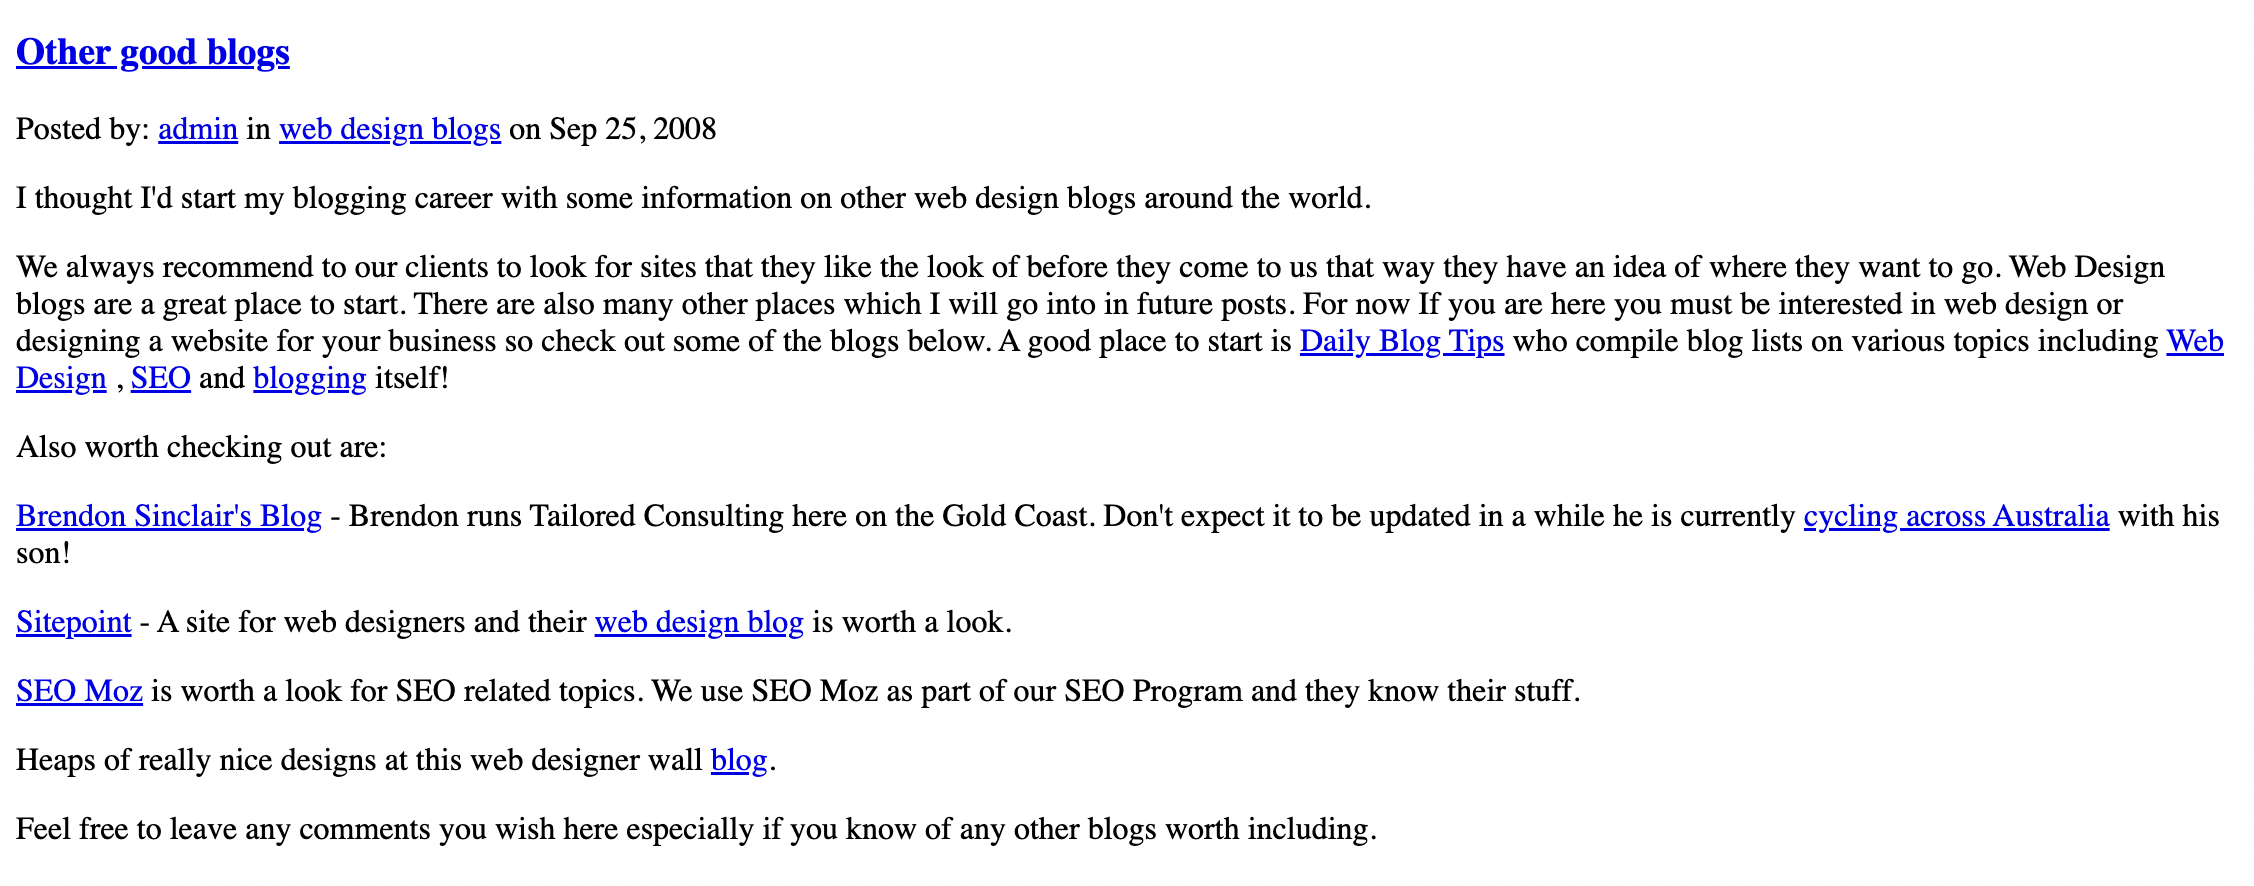Open the web design blogs category link

tap(390, 129)
